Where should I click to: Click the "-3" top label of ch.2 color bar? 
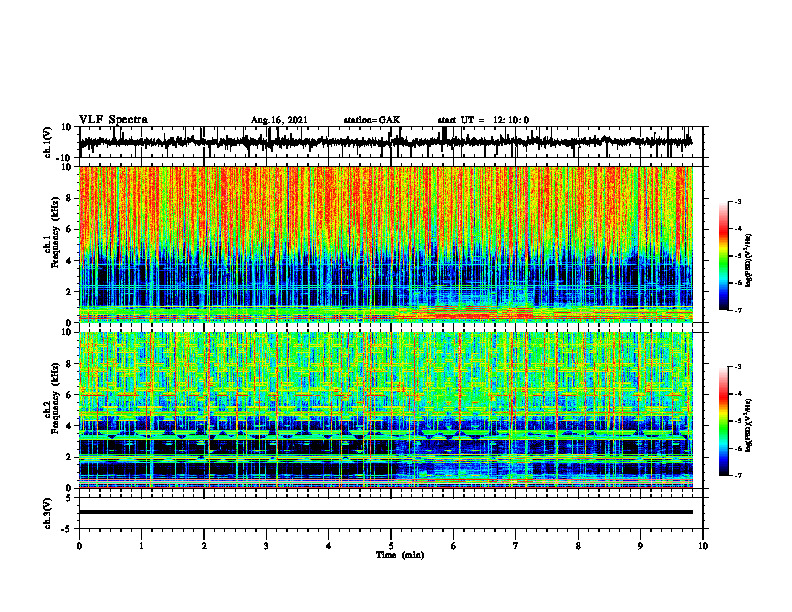tap(738, 367)
